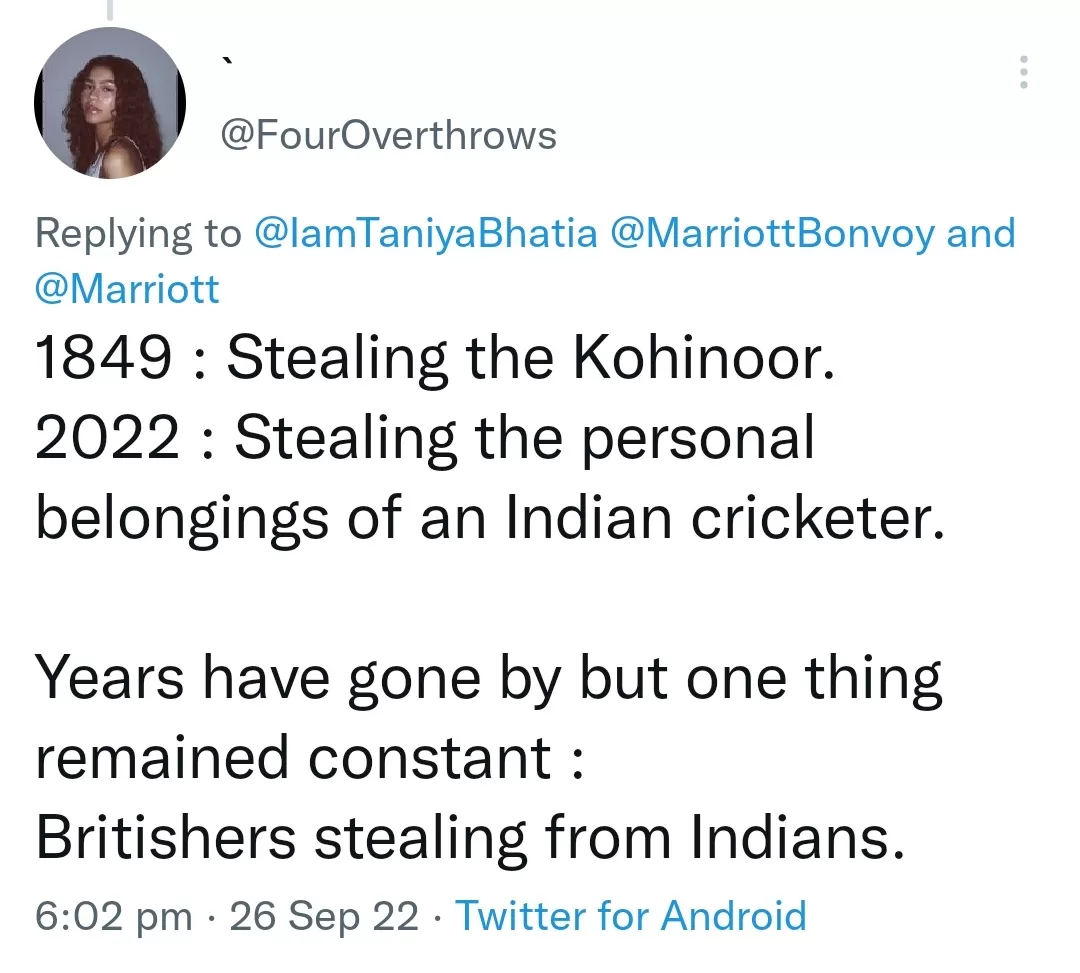Click the 26 Sep 22 date
This screenshot has height=973, width=1080.
click(x=324, y=916)
